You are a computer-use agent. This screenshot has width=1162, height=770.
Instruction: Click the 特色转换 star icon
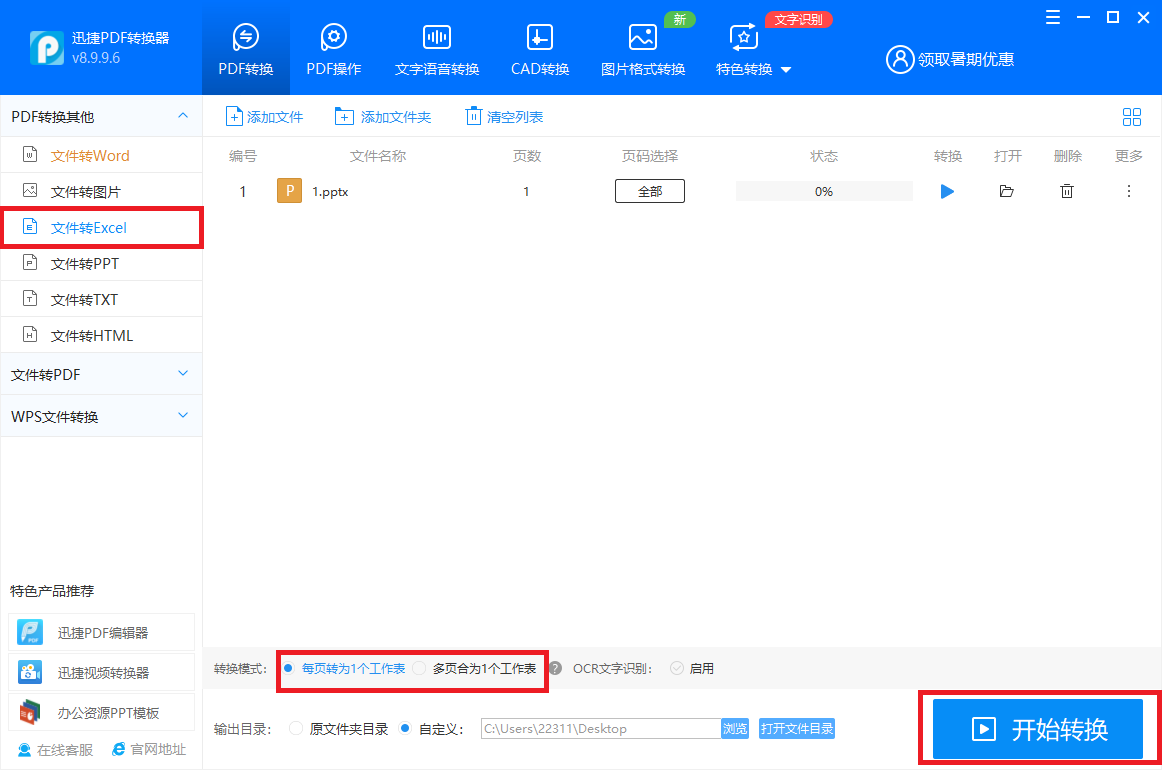[x=743, y=37]
